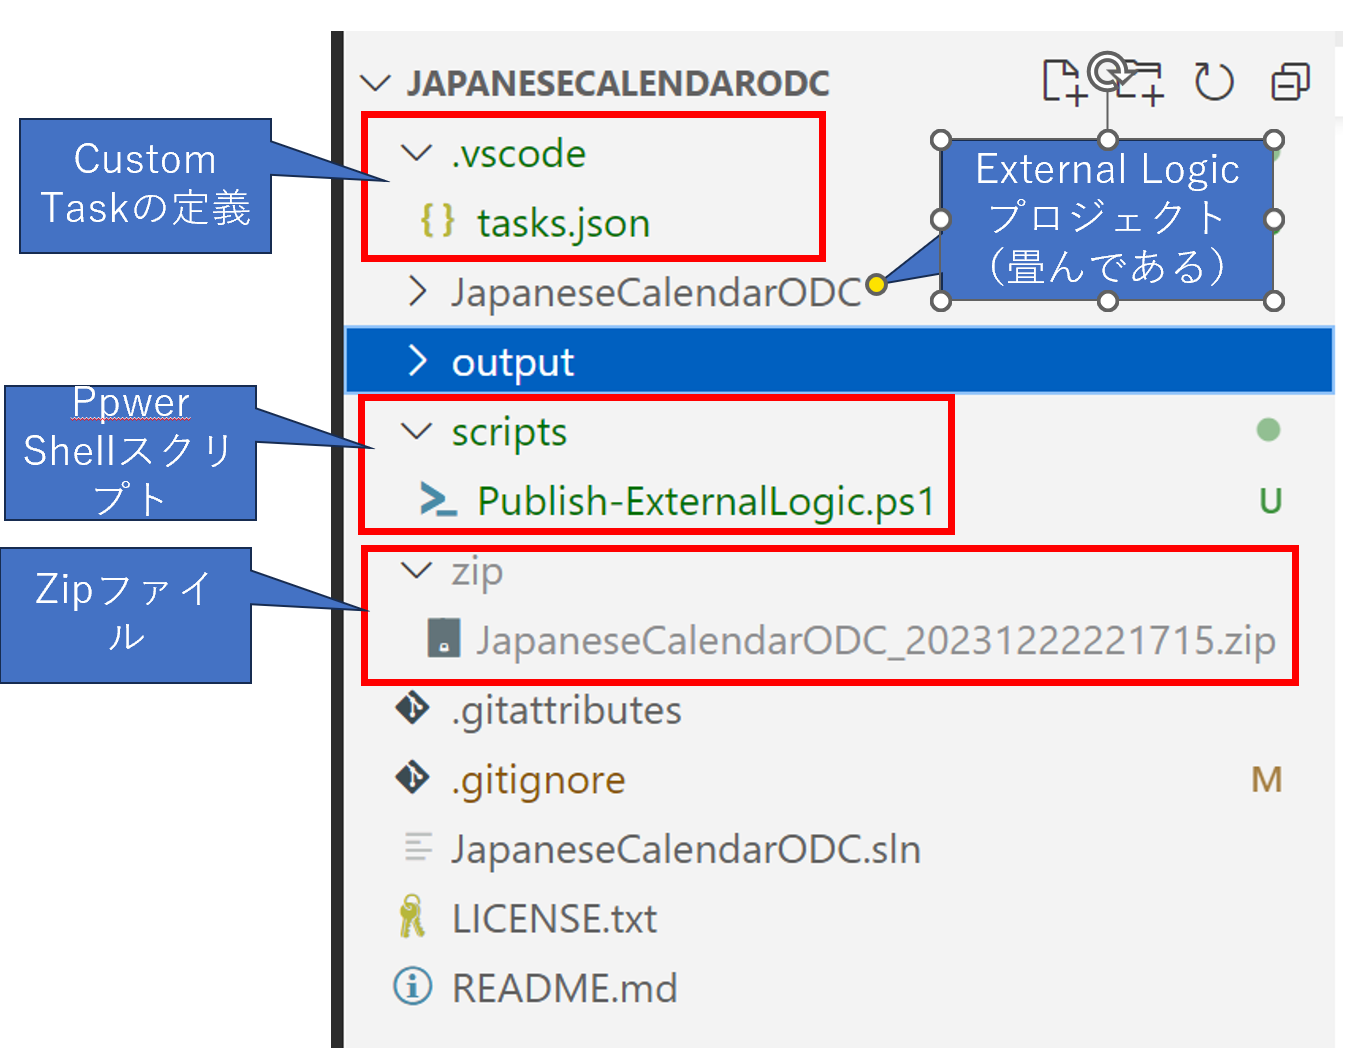The image size is (1366, 1064).
Task: Click the JAPANESECALENDARODC header title
Action: 618,83
